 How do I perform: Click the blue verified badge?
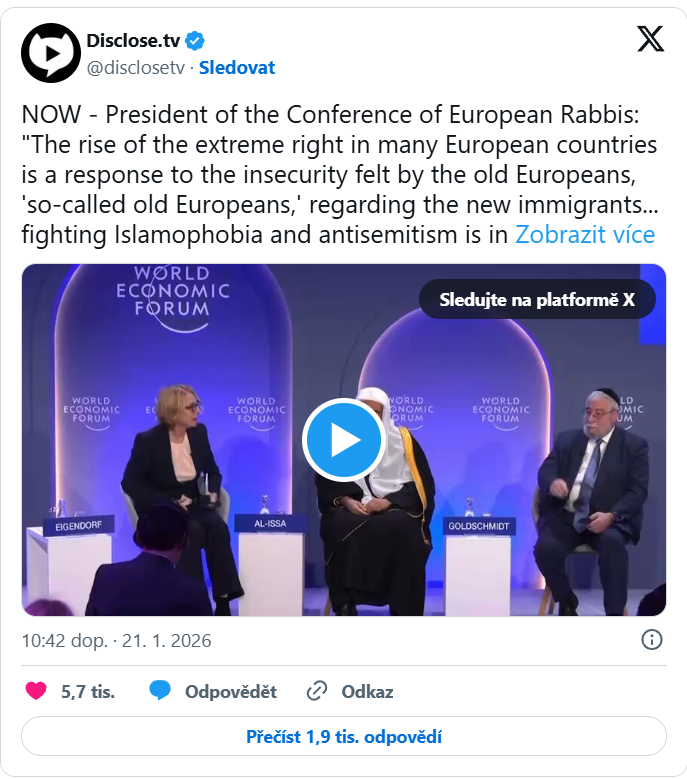(x=196, y=40)
